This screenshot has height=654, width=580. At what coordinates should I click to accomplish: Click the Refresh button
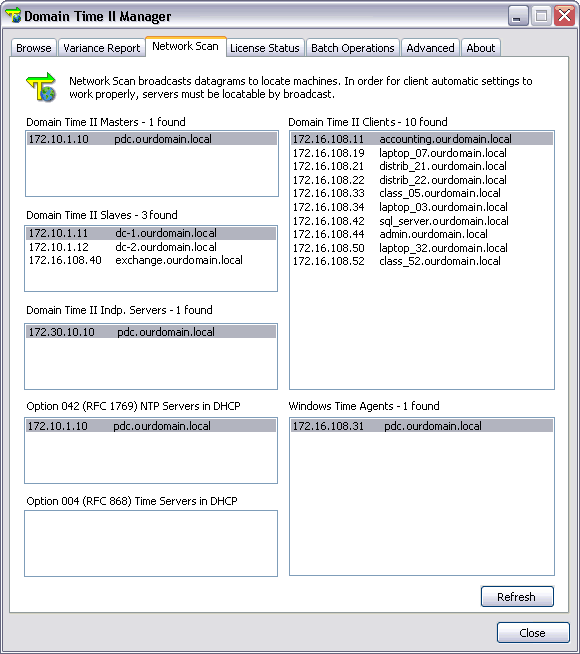click(x=517, y=597)
